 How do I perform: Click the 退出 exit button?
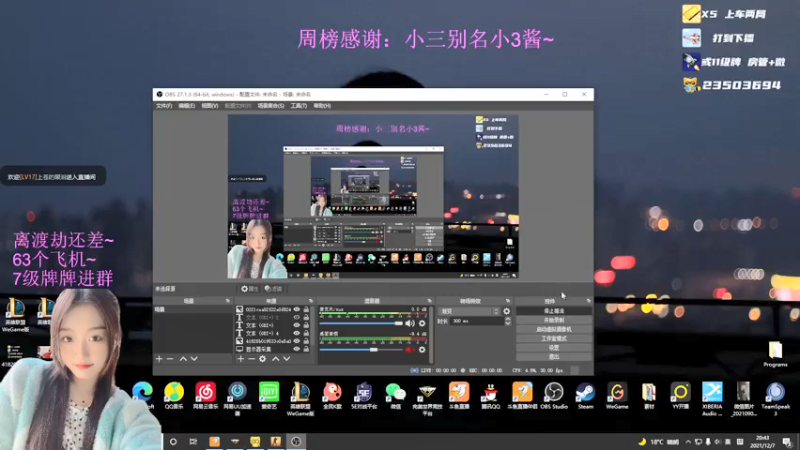click(554, 357)
